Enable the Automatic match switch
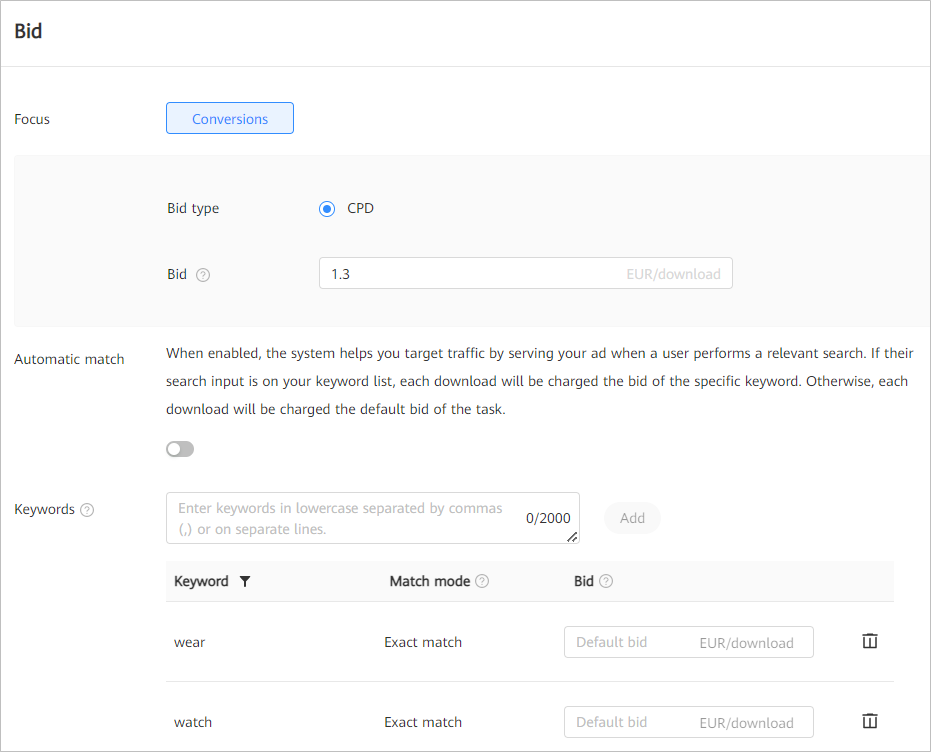931x752 pixels. 180,449
